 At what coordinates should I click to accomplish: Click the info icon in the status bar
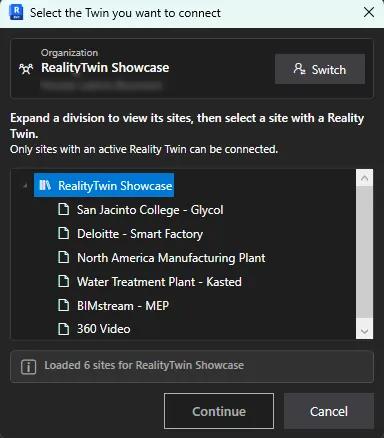click(x=28, y=367)
